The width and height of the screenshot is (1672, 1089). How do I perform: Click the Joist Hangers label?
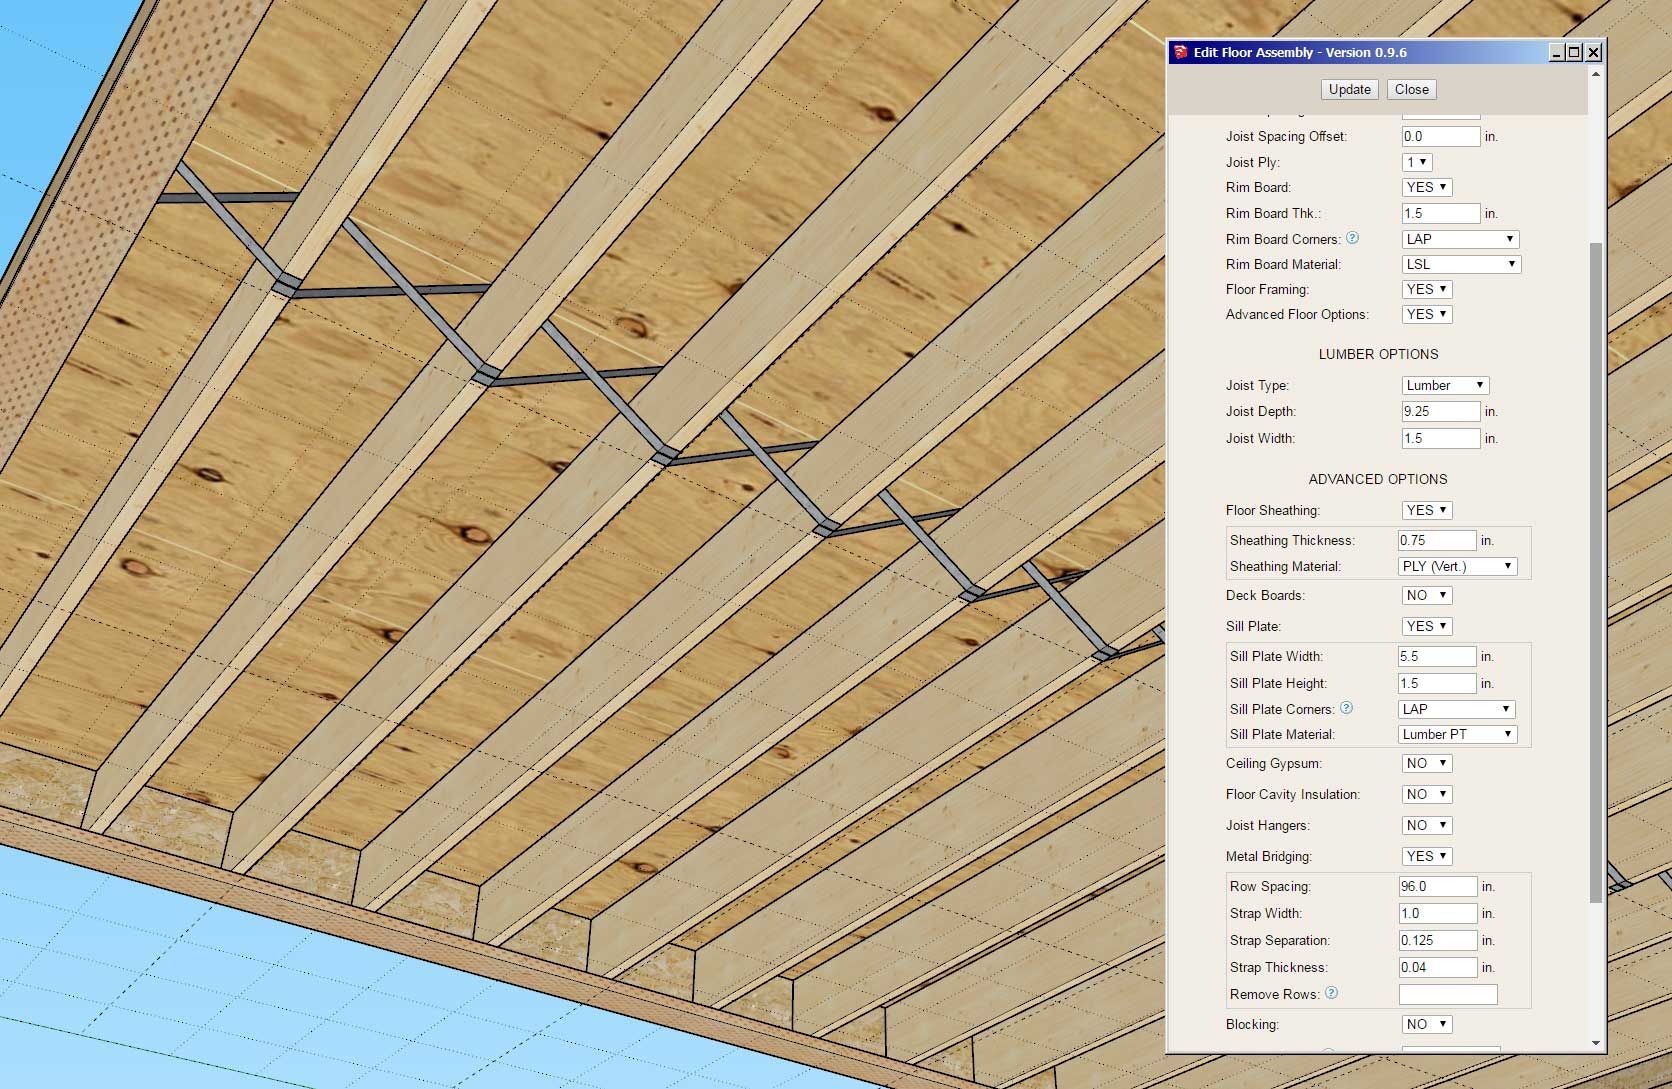tap(1267, 825)
